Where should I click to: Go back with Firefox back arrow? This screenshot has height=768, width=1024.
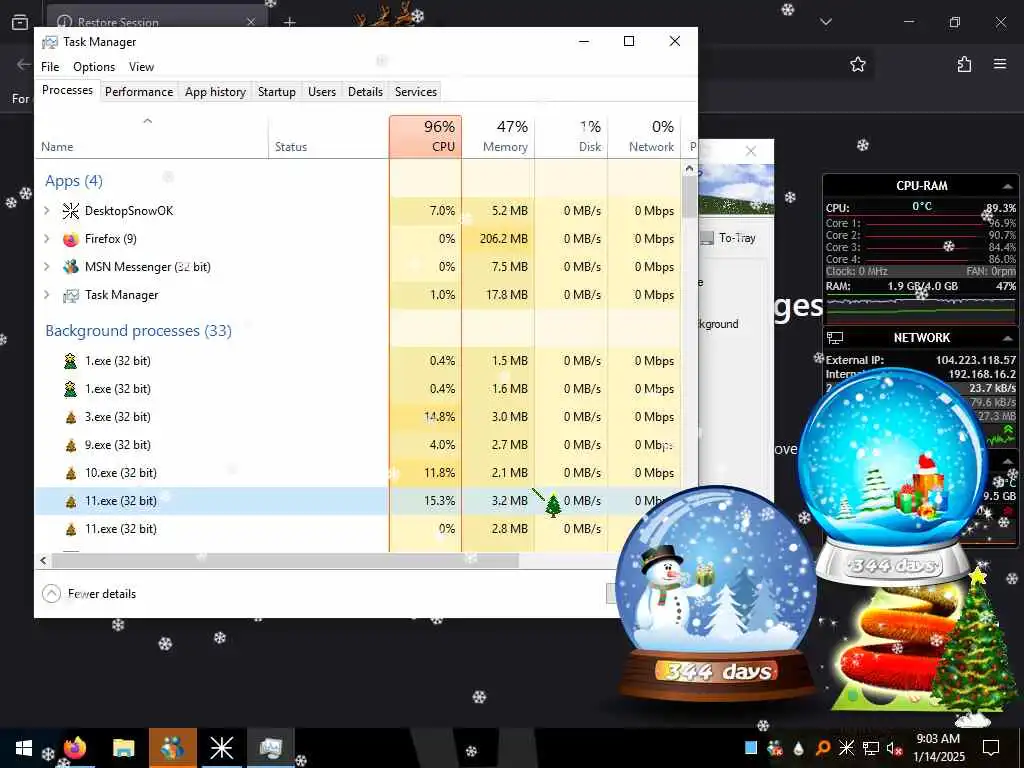coord(24,64)
